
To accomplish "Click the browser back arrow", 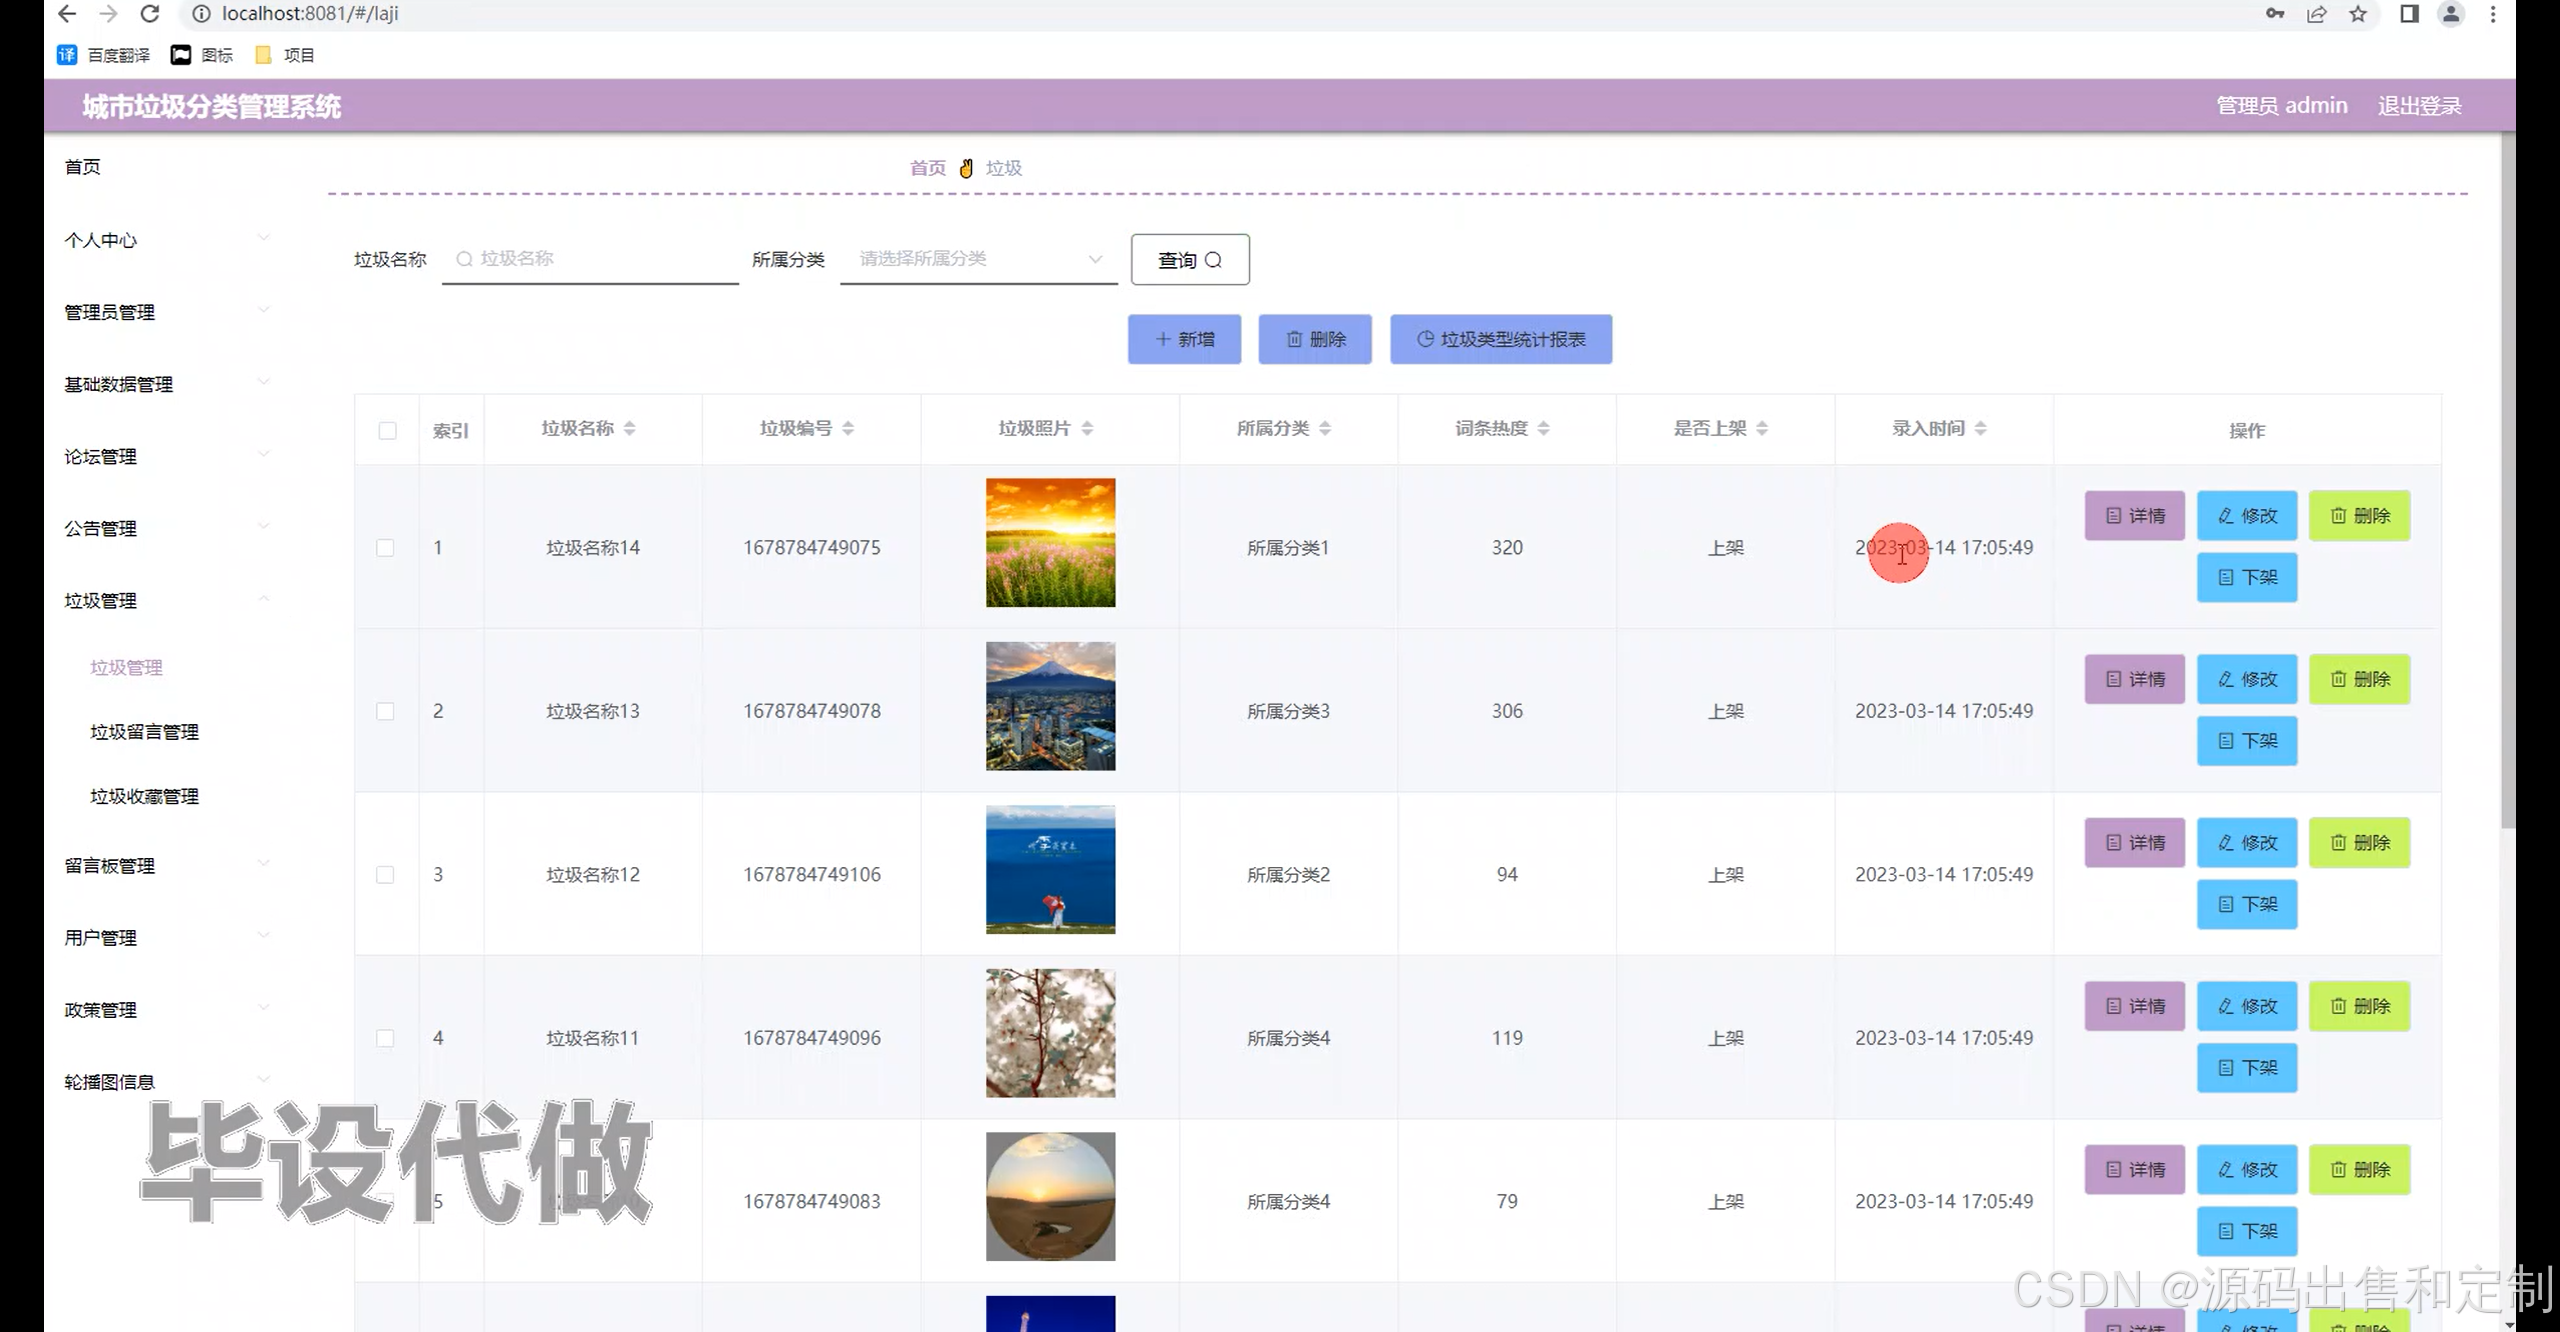I will click(x=67, y=14).
